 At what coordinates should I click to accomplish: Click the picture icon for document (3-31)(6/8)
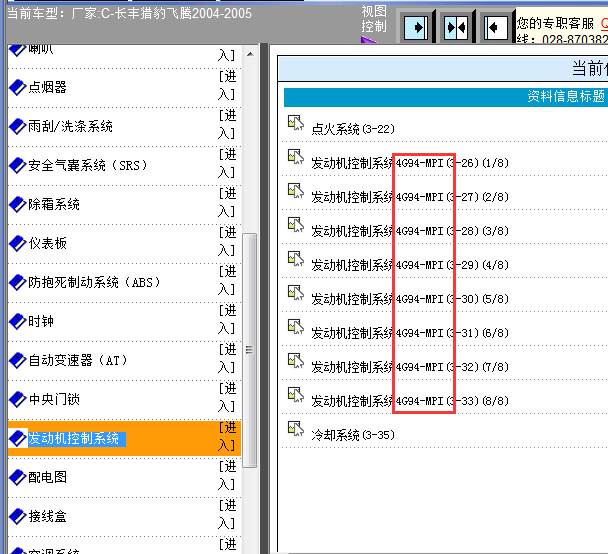(x=296, y=327)
